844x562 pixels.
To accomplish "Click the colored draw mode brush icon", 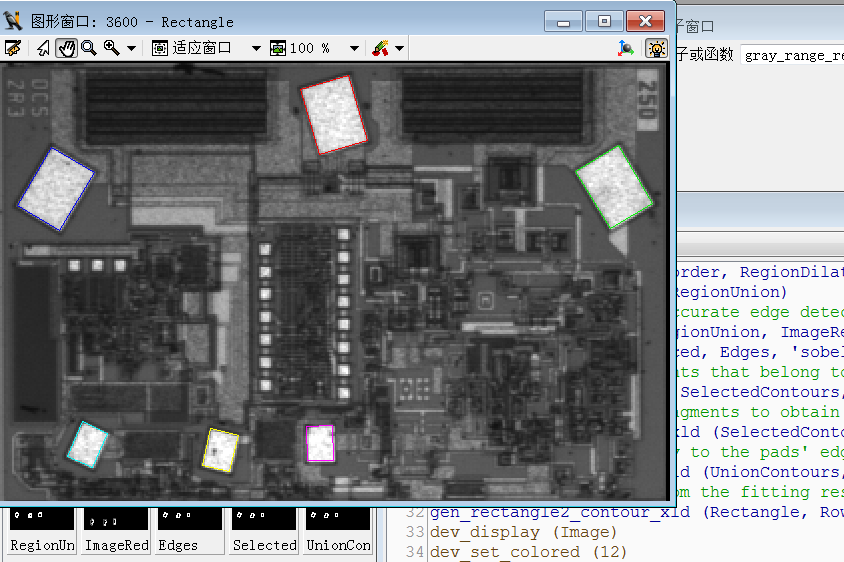I will [x=381, y=48].
